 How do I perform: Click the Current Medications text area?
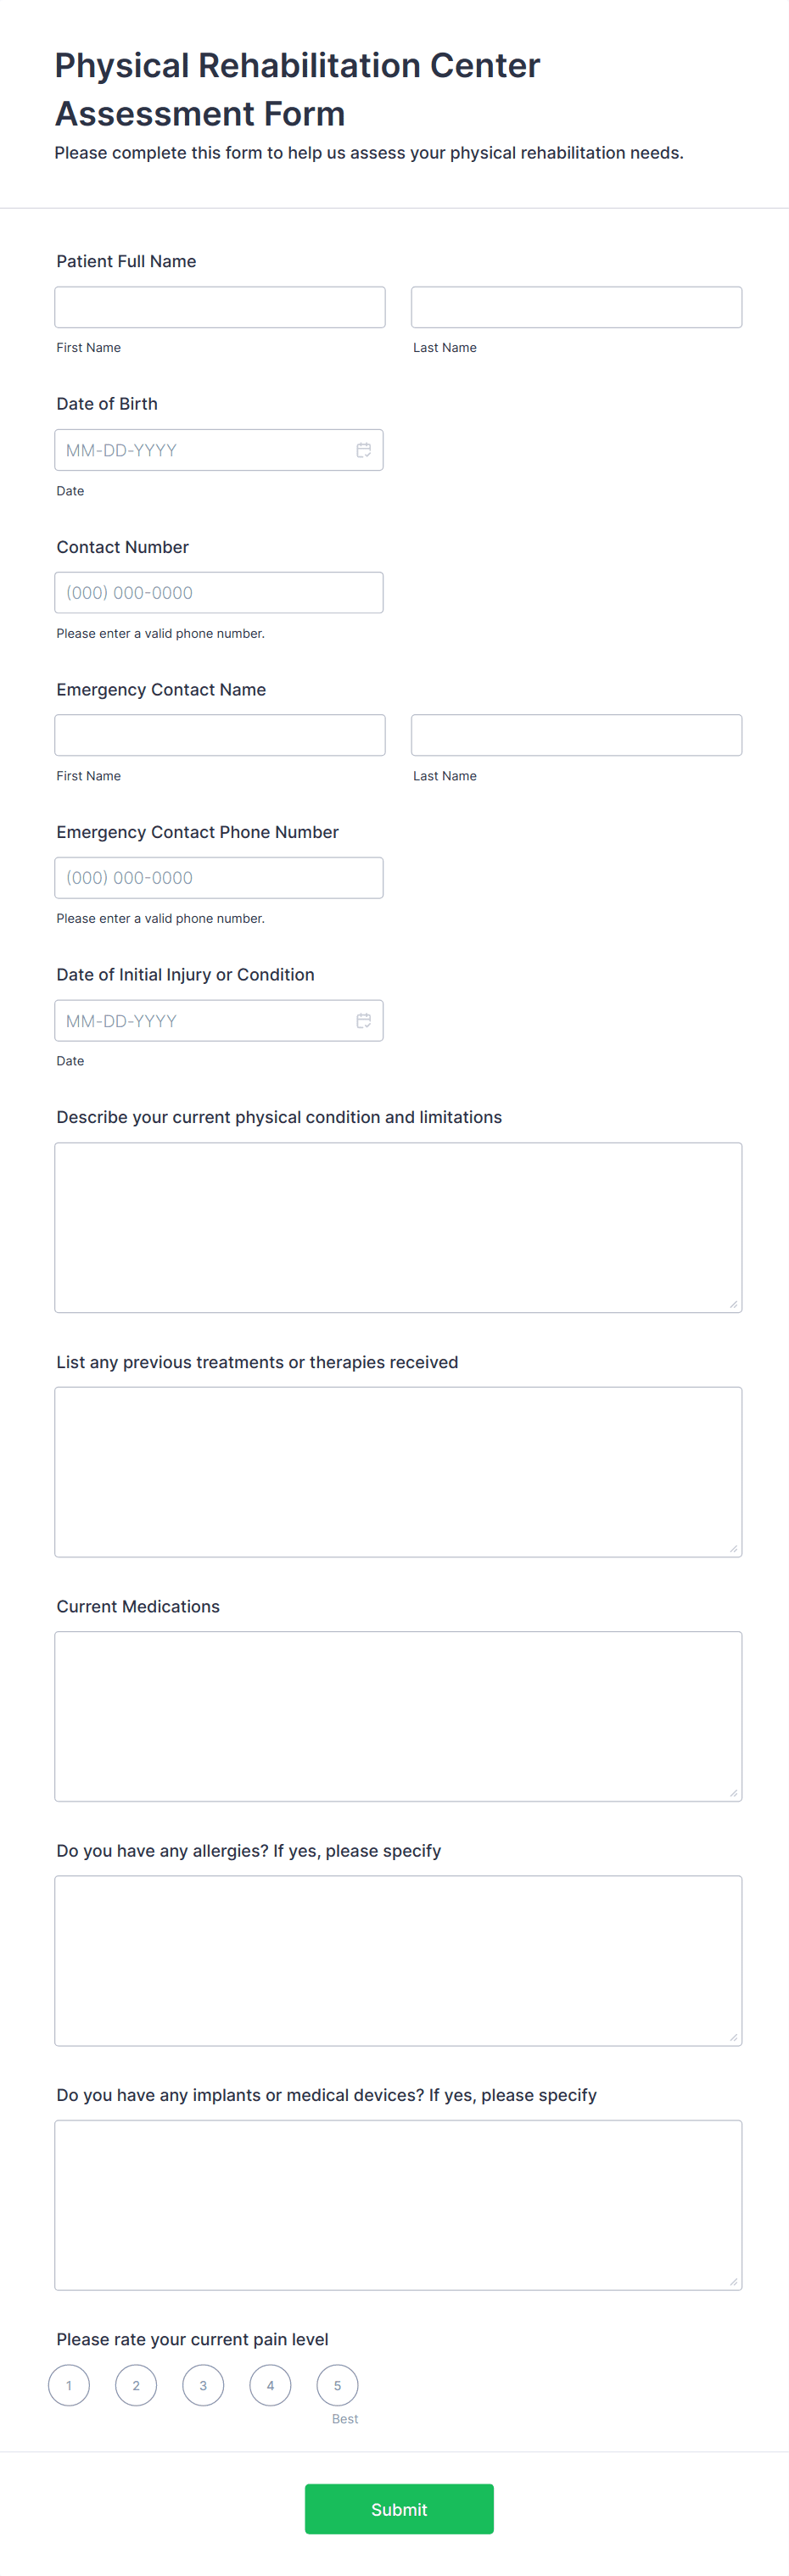point(398,1715)
